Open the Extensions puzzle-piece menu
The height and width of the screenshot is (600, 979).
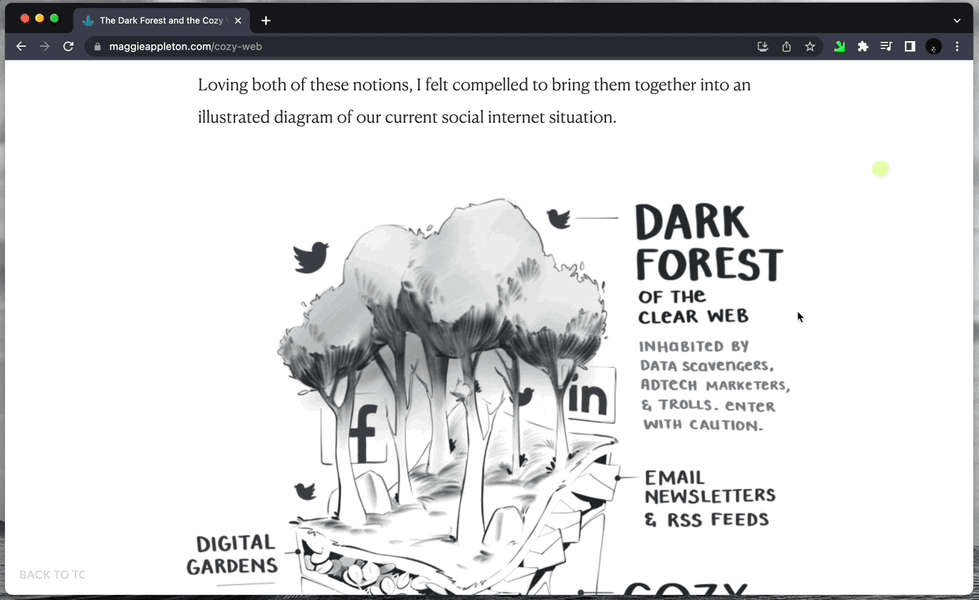(x=863, y=46)
